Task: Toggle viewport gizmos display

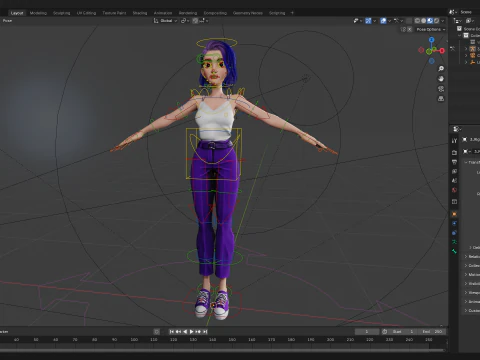Action: (368, 21)
